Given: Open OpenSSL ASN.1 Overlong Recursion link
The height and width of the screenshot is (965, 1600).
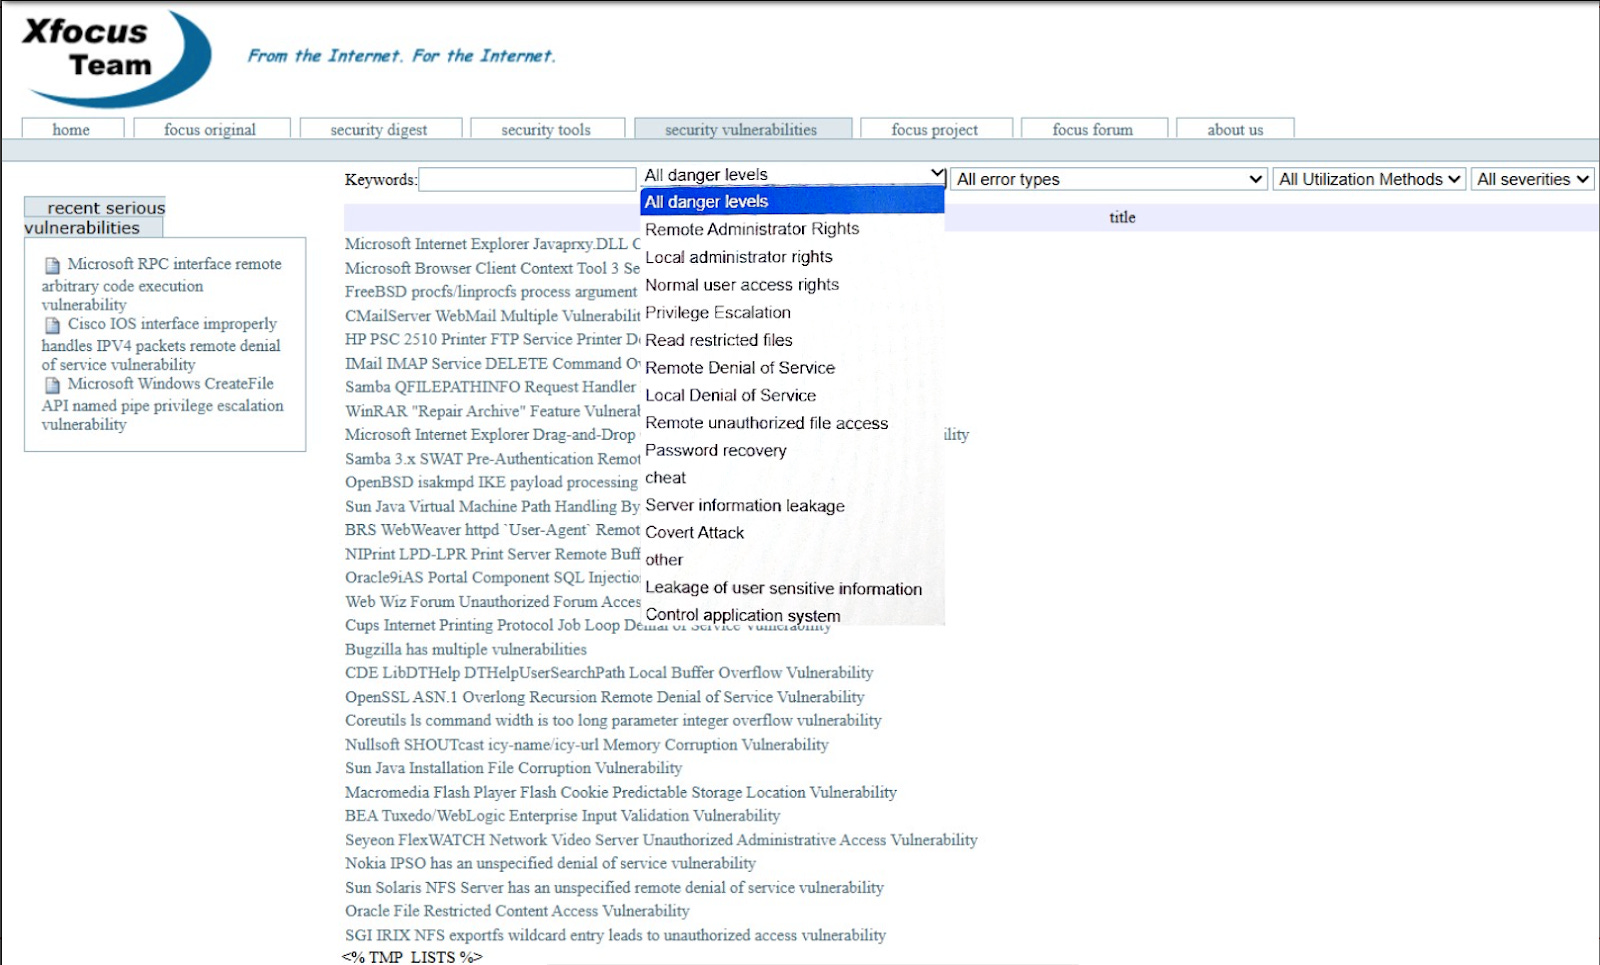Looking at the screenshot, I should coord(605,697).
